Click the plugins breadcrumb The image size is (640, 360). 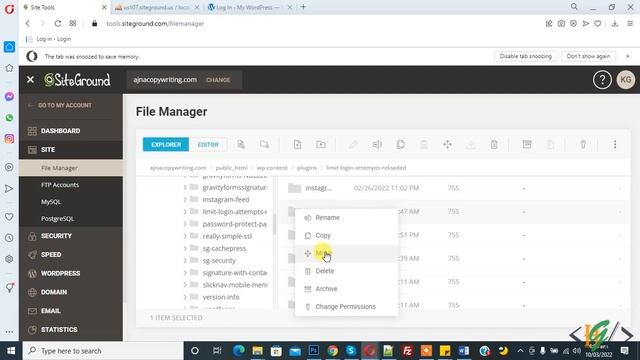[307, 168]
